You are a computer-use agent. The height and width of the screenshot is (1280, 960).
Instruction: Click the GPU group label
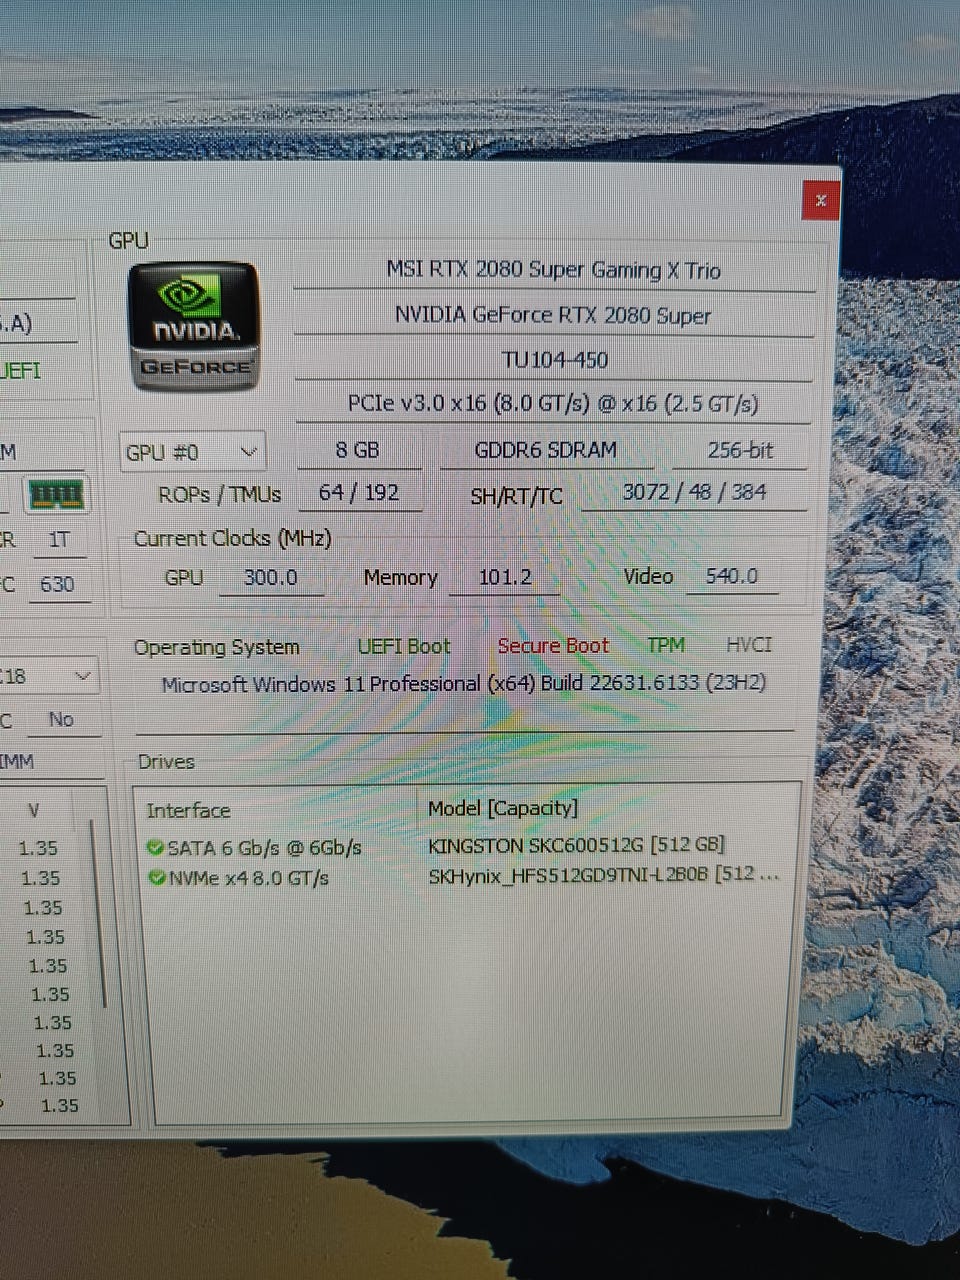[x=128, y=241]
